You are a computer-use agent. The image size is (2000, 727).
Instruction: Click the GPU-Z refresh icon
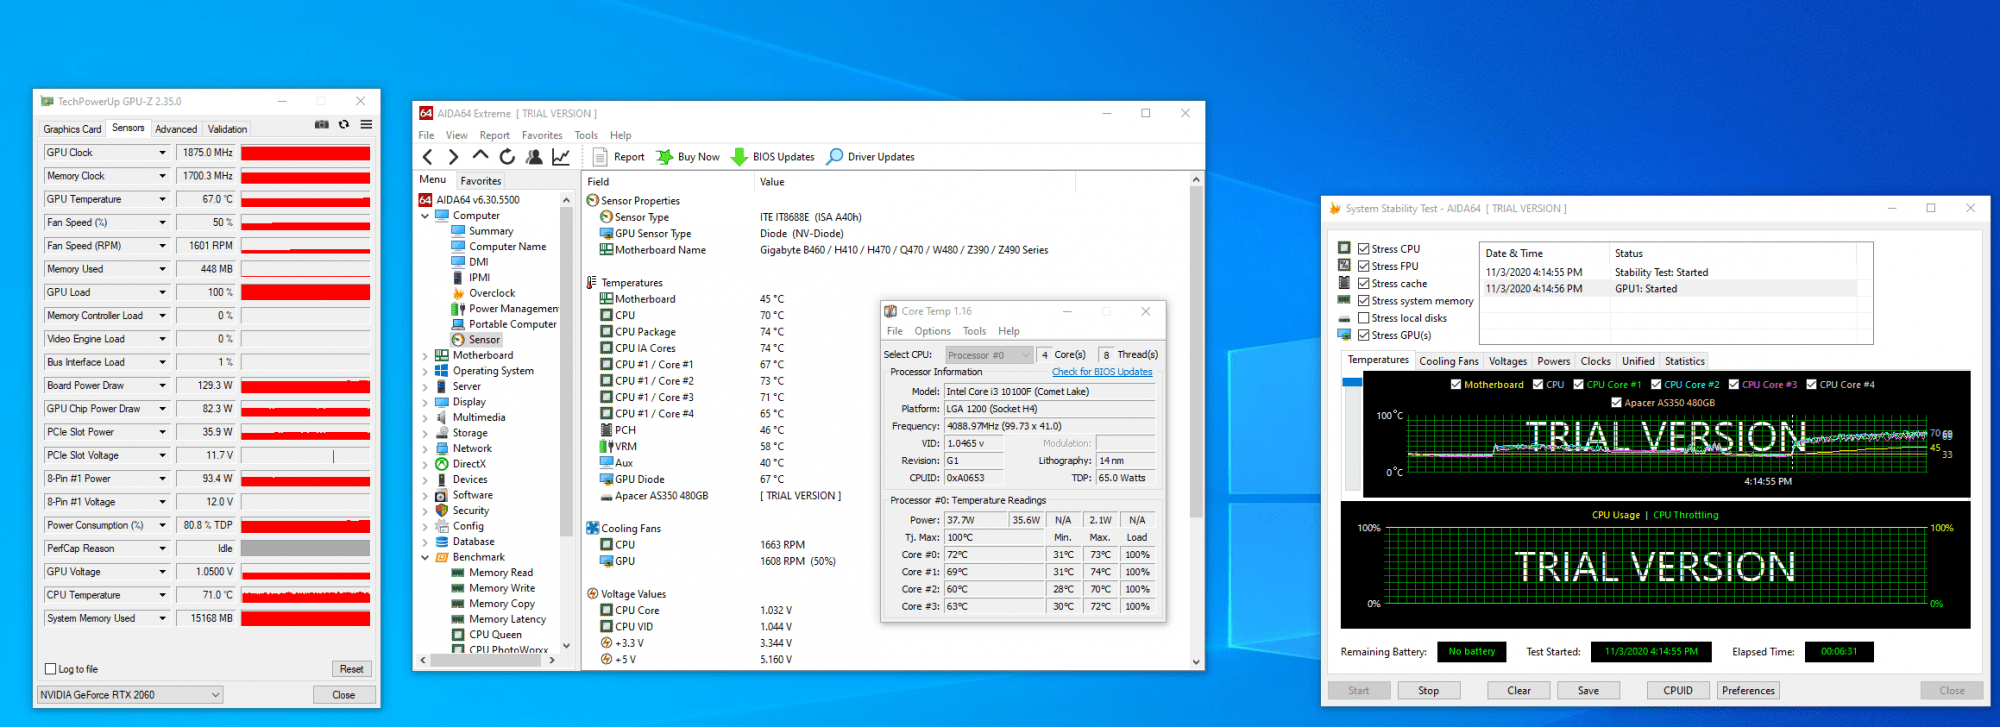[344, 125]
